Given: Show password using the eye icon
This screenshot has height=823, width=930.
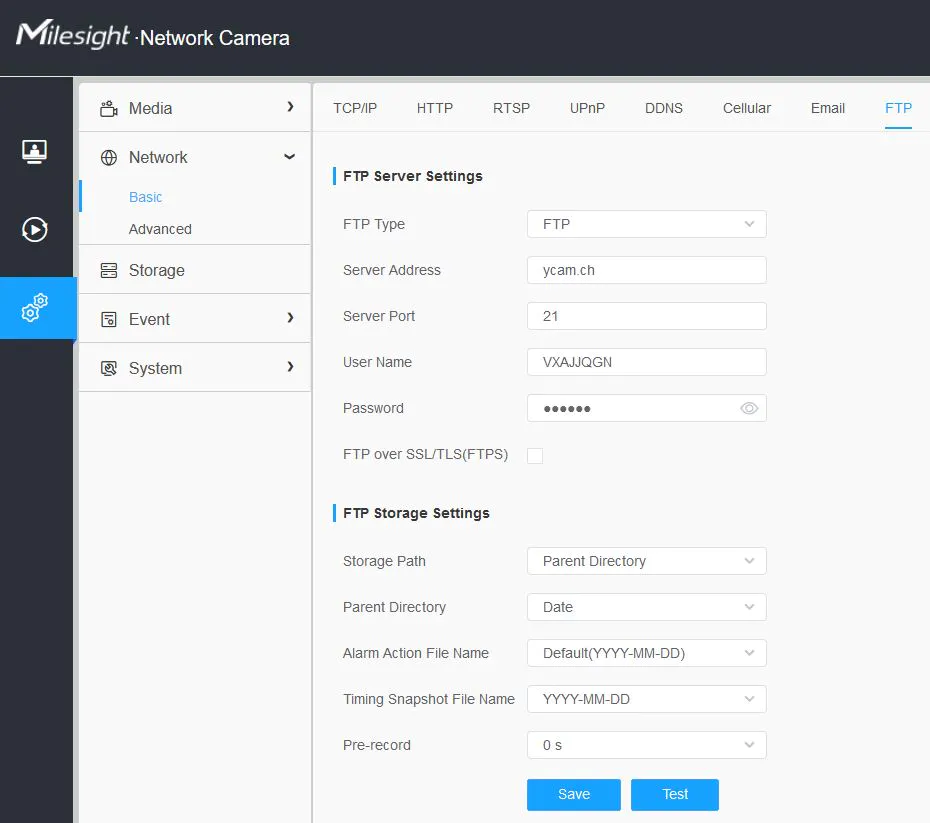Looking at the screenshot, I should coord(749,408).
